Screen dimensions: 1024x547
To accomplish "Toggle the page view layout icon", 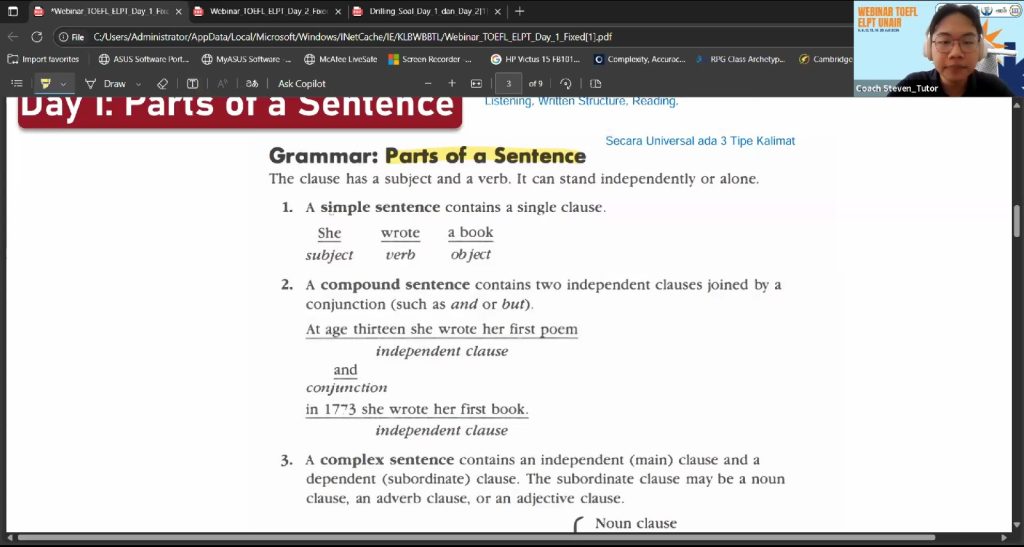I will tap(595, 84).
